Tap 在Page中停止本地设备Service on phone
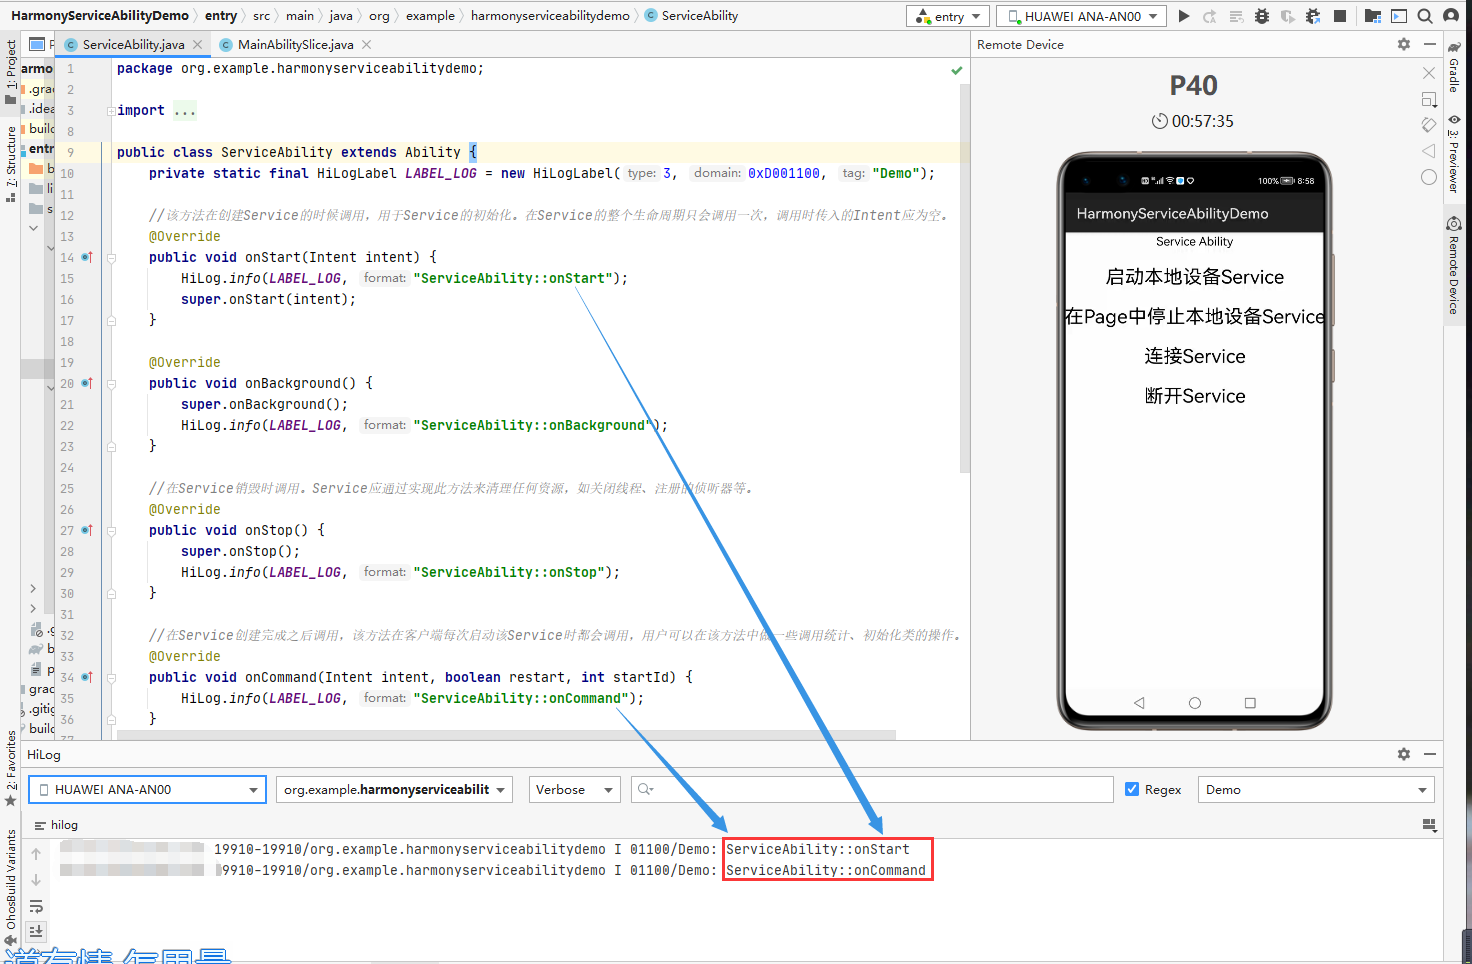The height and width of the screenshot is (964, 1472). point(1194,317)
